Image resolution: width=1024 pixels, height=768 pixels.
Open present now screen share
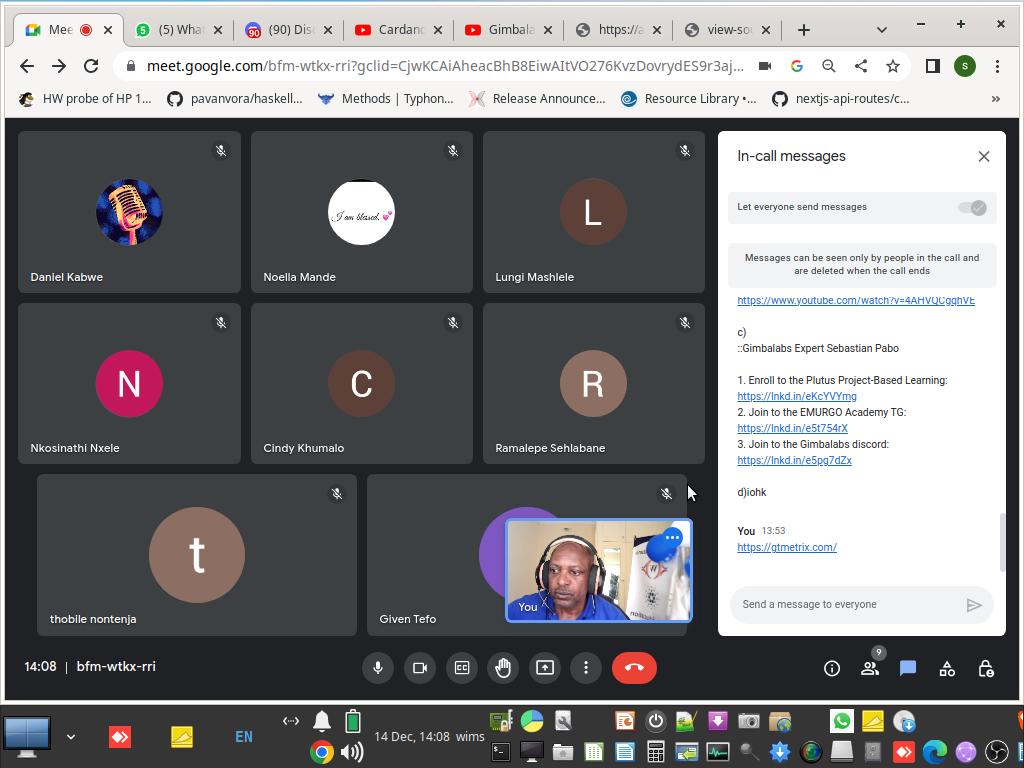[545, 668]
